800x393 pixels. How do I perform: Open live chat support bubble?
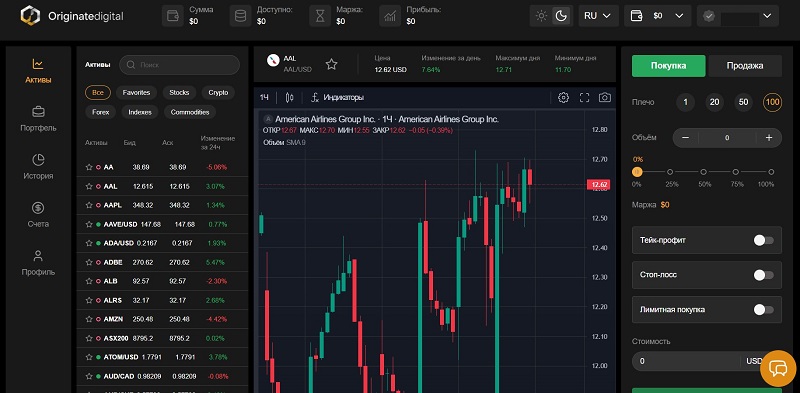778,368
